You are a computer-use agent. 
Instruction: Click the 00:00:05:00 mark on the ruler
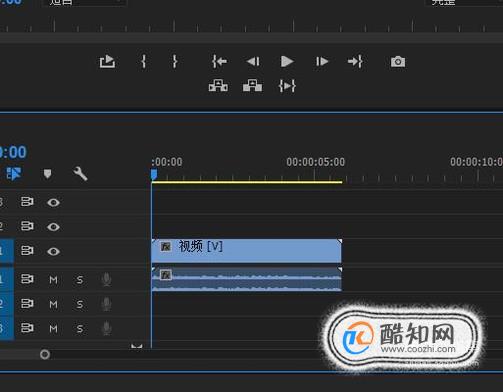click(x=315, y=162)
